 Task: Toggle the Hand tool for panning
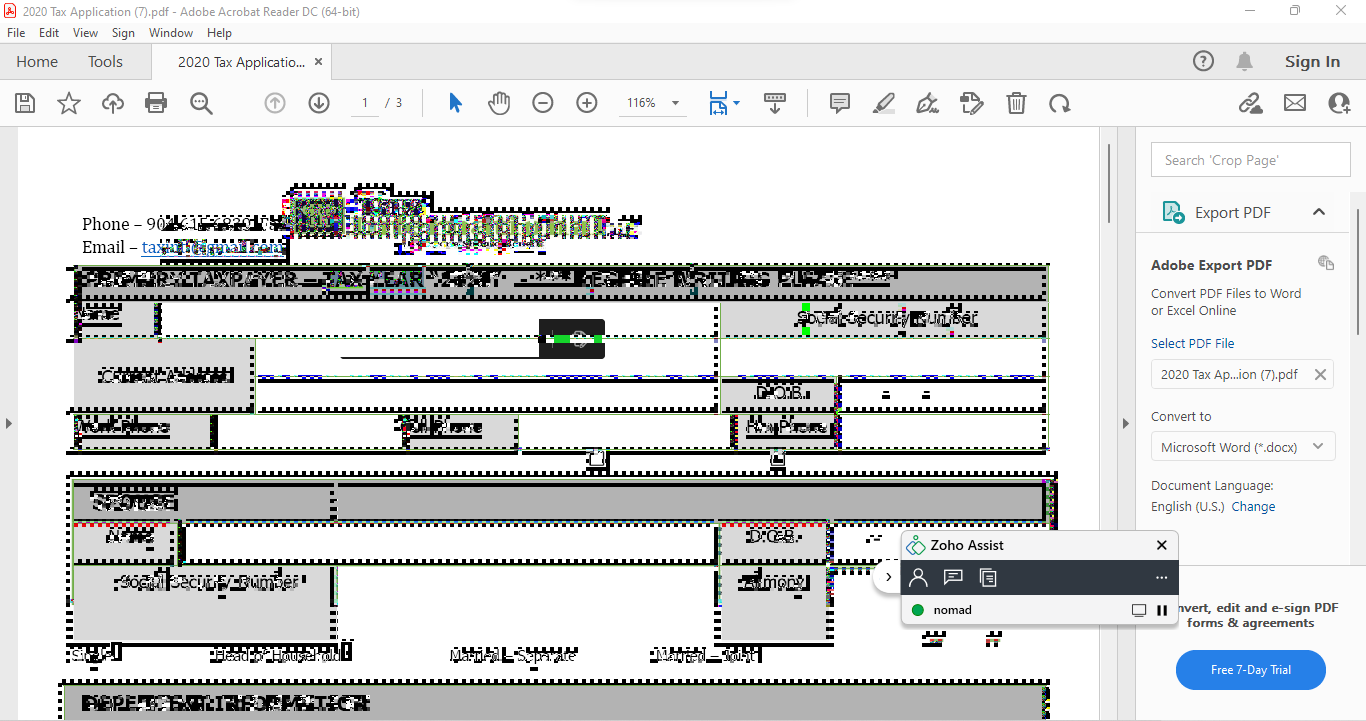click(499, 103)
